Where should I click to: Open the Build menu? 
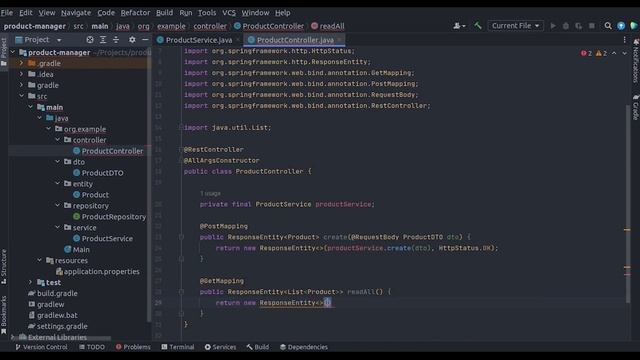164,13
